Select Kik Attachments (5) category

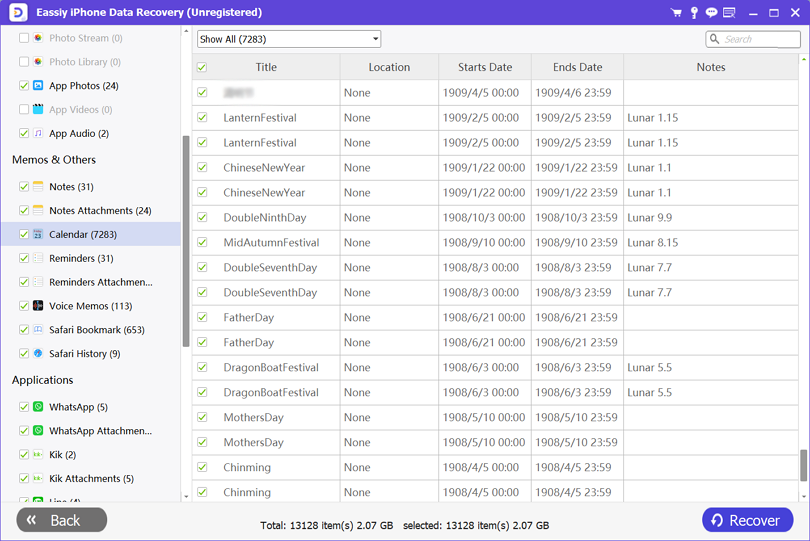(91, 478)
